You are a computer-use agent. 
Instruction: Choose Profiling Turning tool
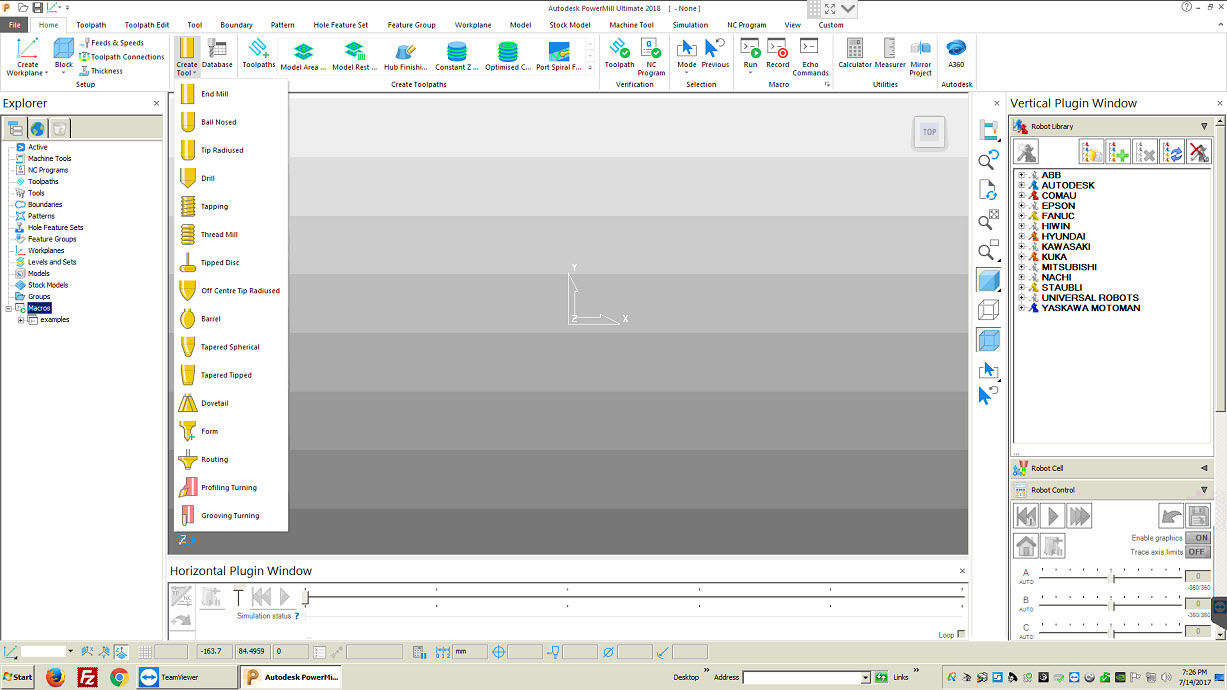pos(230,487)
